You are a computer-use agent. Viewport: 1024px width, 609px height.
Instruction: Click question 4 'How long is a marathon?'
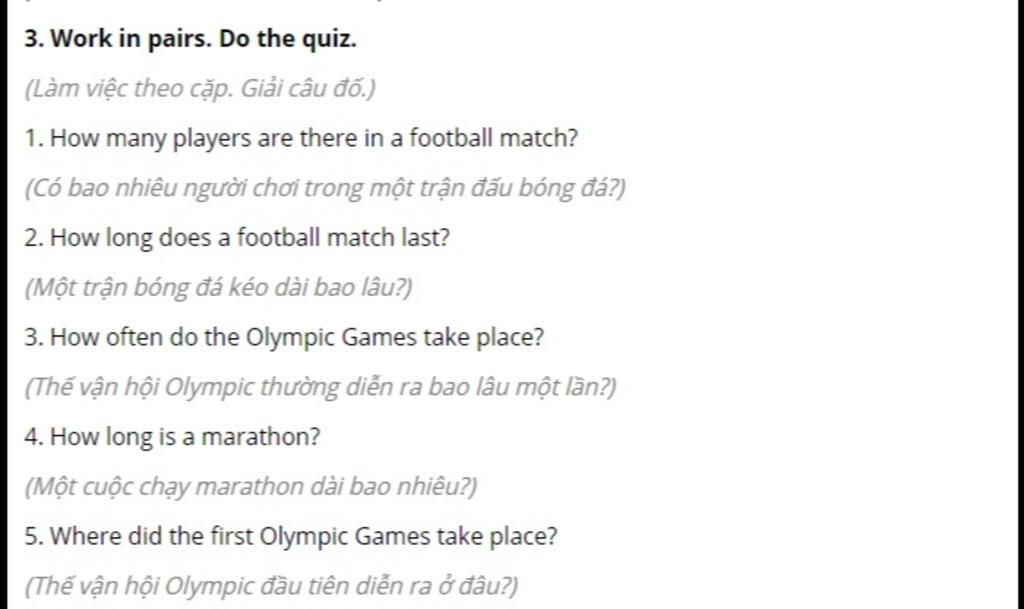172,437
